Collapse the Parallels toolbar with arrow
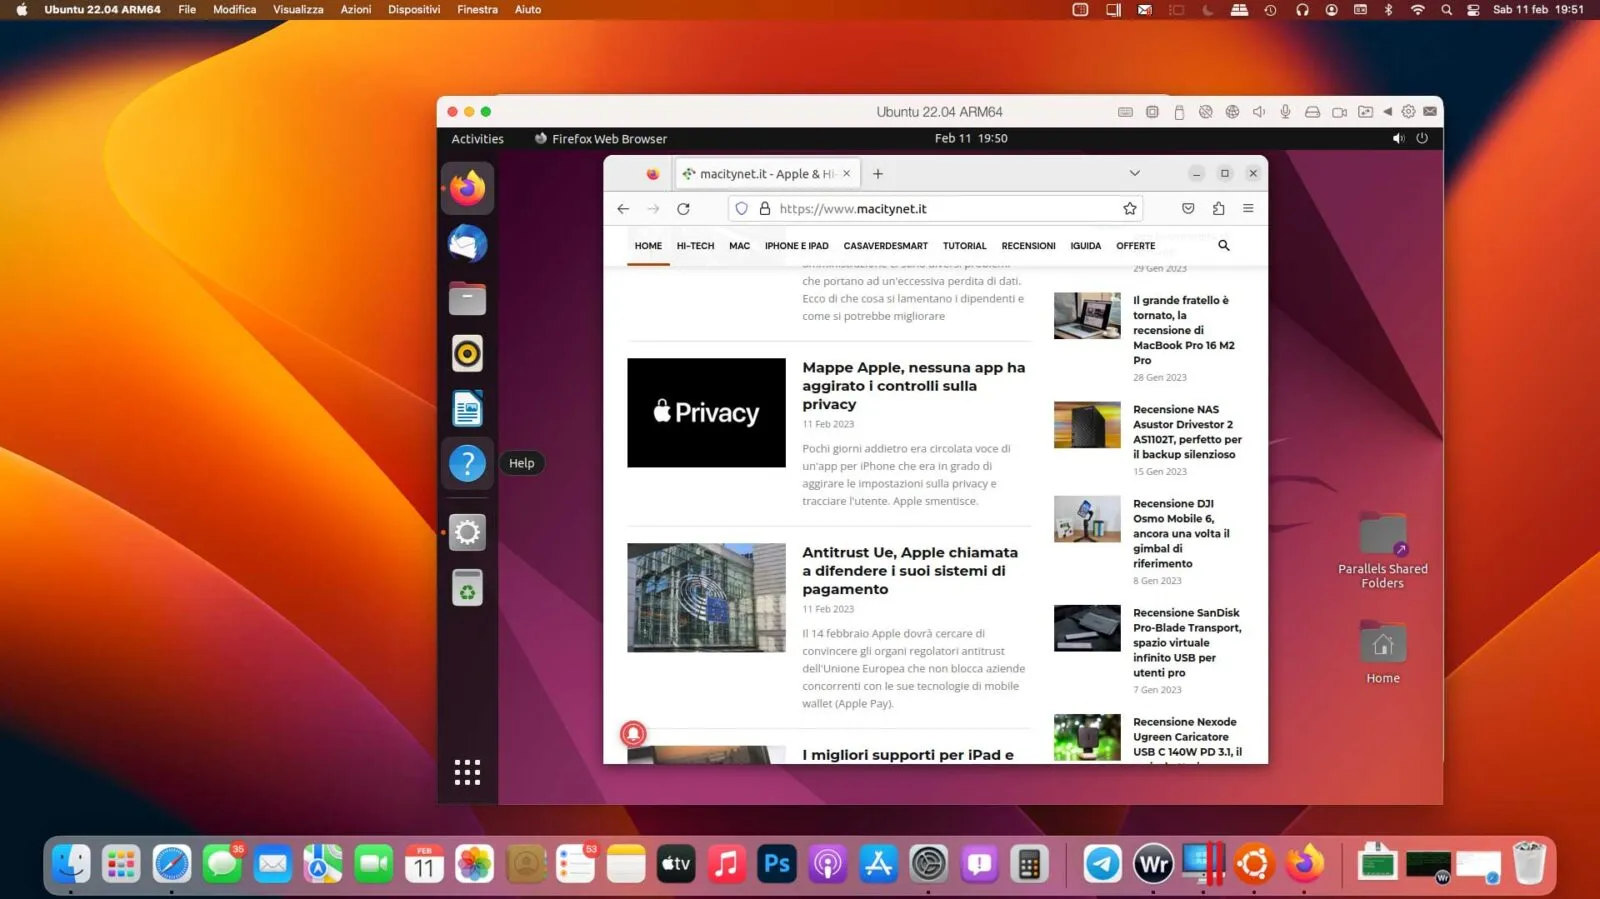 click(1387, 112)
